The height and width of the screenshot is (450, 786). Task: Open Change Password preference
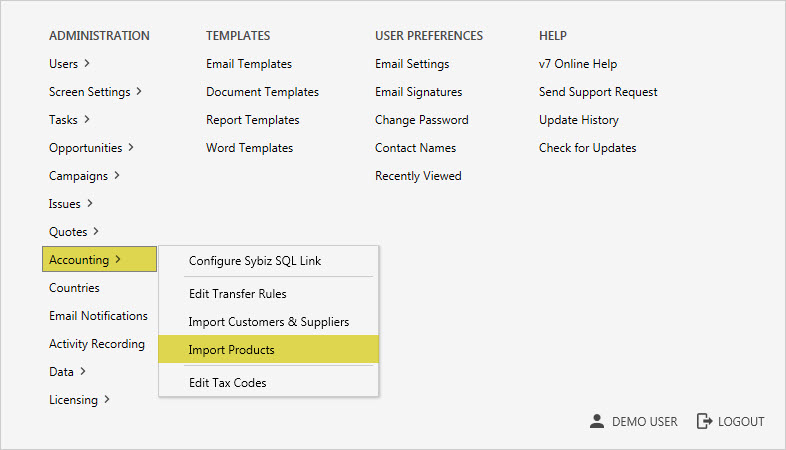pyautogui.click(x=421, y=120)
